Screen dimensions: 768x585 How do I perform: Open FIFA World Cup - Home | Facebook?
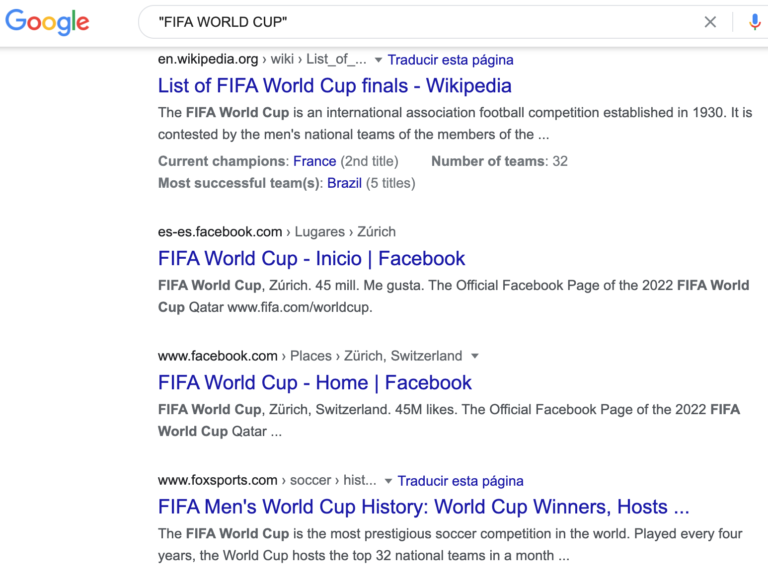tap(314, 383)
